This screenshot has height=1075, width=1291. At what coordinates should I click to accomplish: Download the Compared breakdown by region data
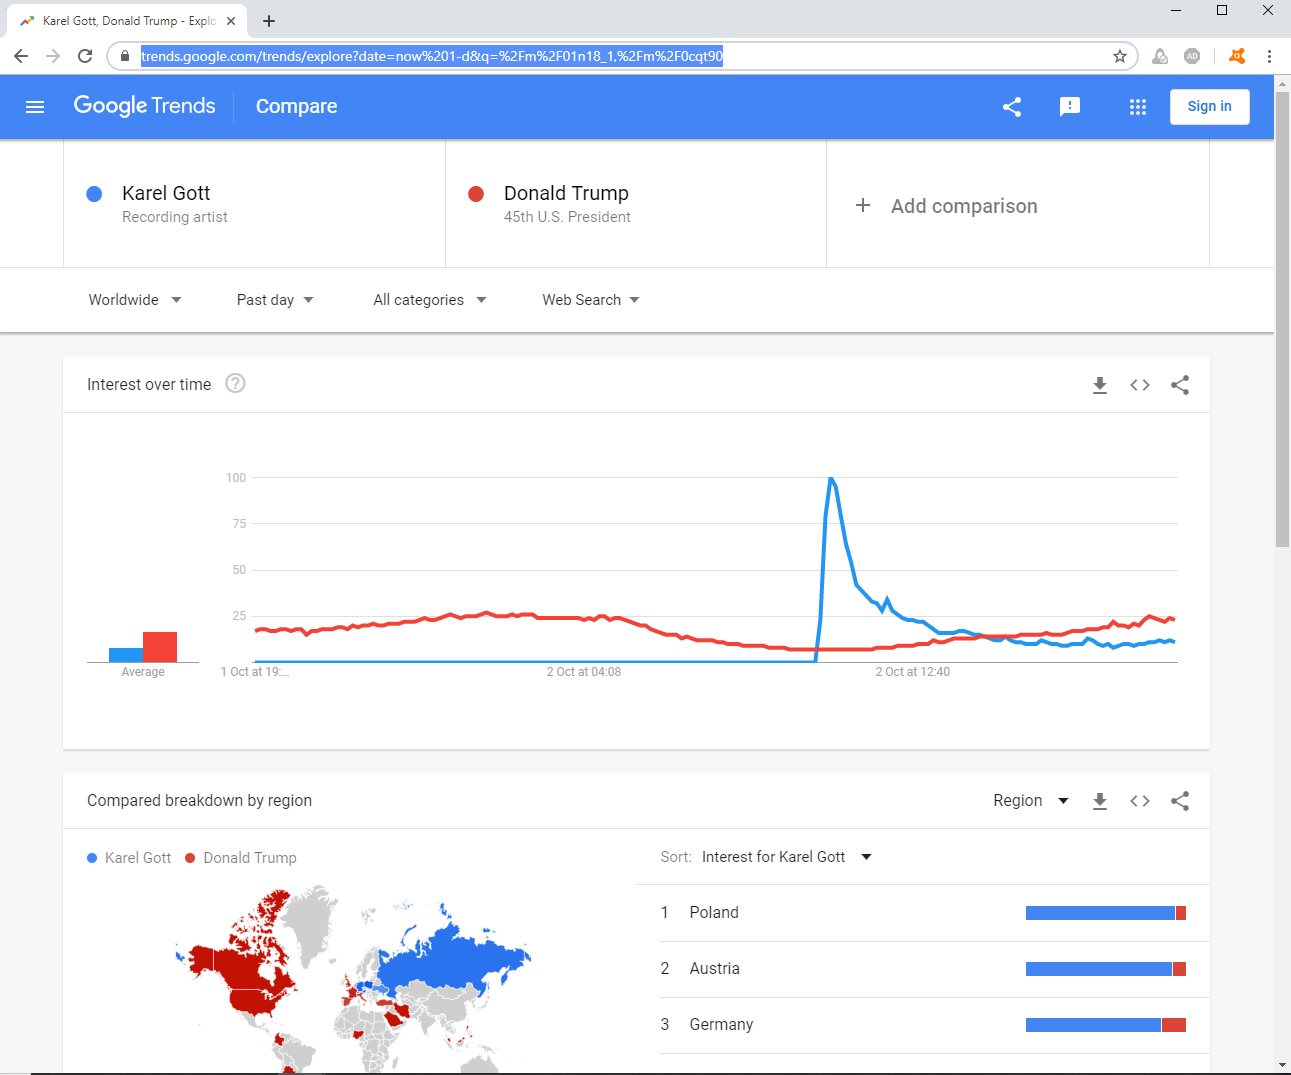tap(1100, 801)
